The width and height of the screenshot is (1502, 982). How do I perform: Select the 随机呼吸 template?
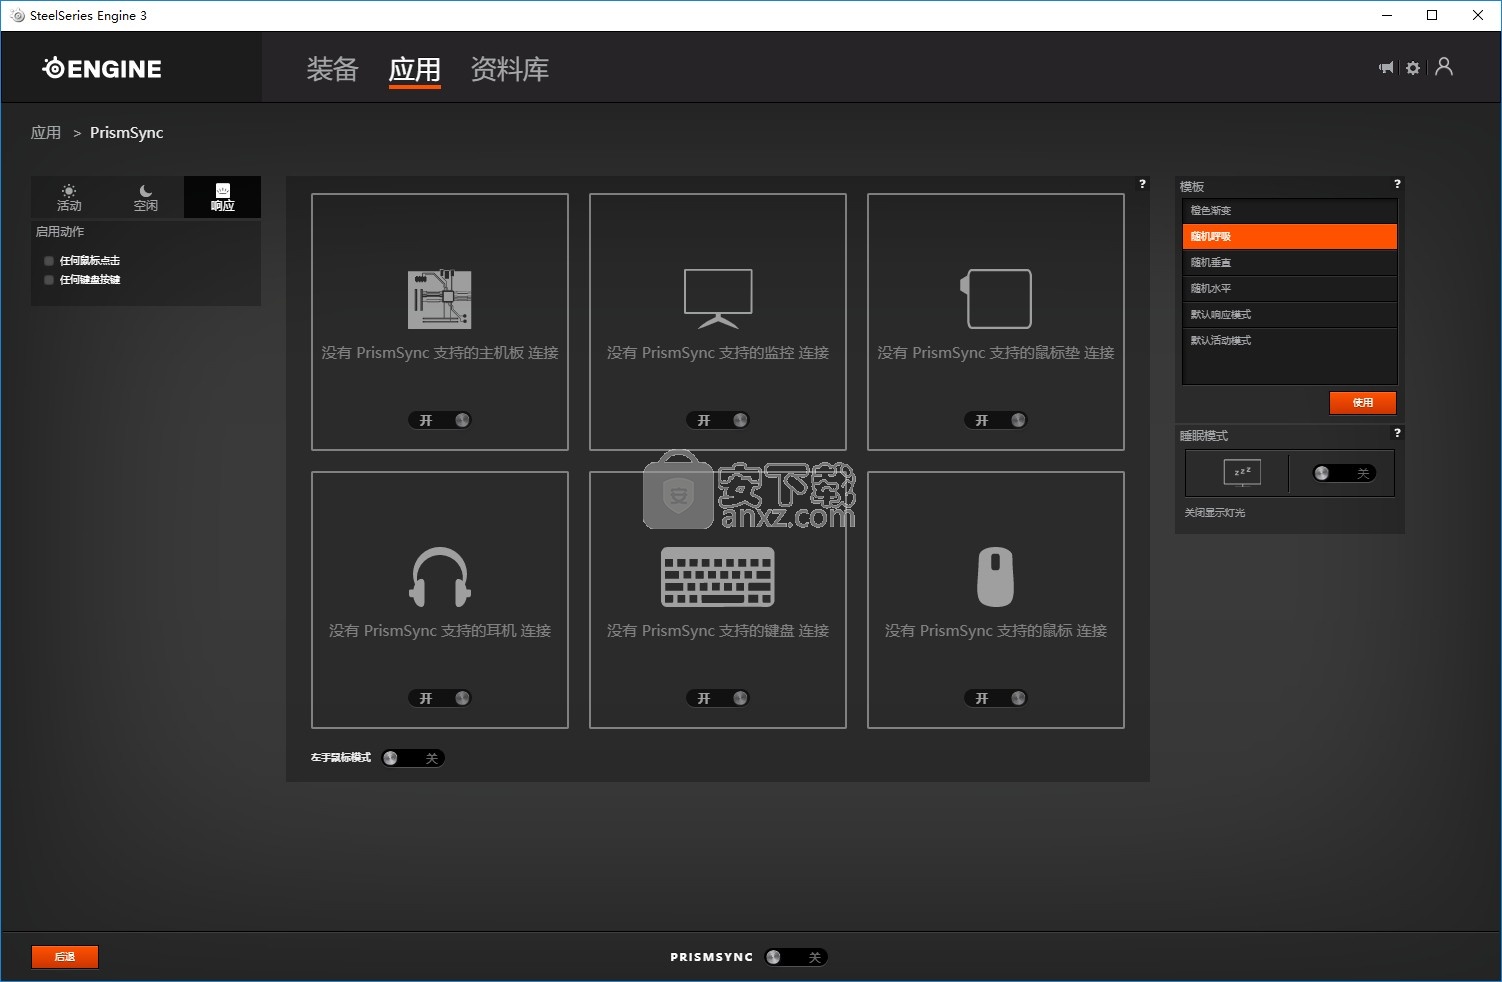pyautogui.click(x=1289, y=236)
